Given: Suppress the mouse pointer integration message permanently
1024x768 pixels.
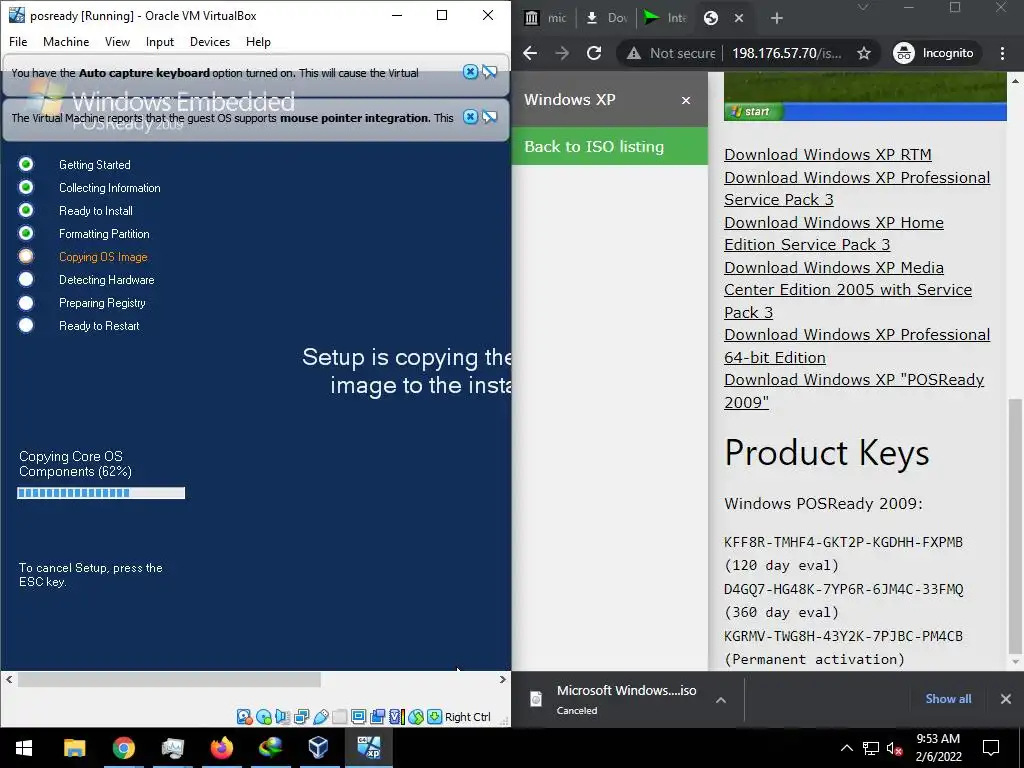Looking at the screenshot, I should click(490, 117).
